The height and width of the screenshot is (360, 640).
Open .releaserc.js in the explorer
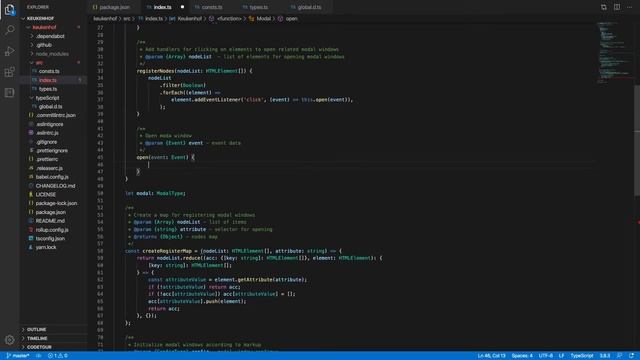click(x=49, y=168)
